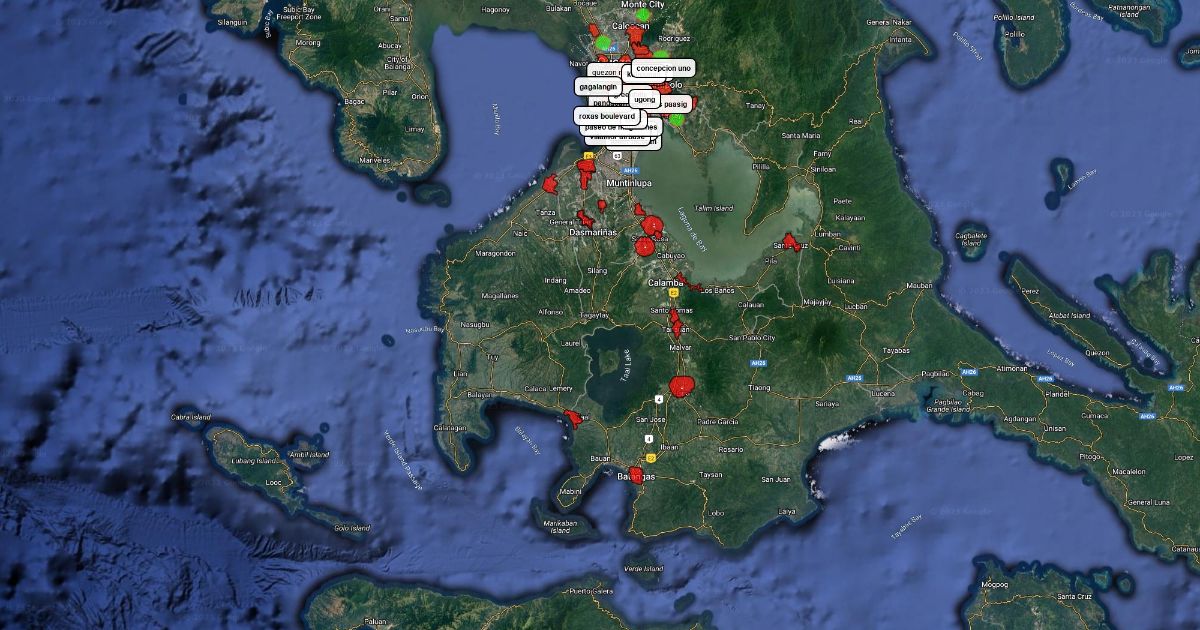Select the green marker below the paasig label
Viewport: 1200px width, 630px height.
click(676, 119)
